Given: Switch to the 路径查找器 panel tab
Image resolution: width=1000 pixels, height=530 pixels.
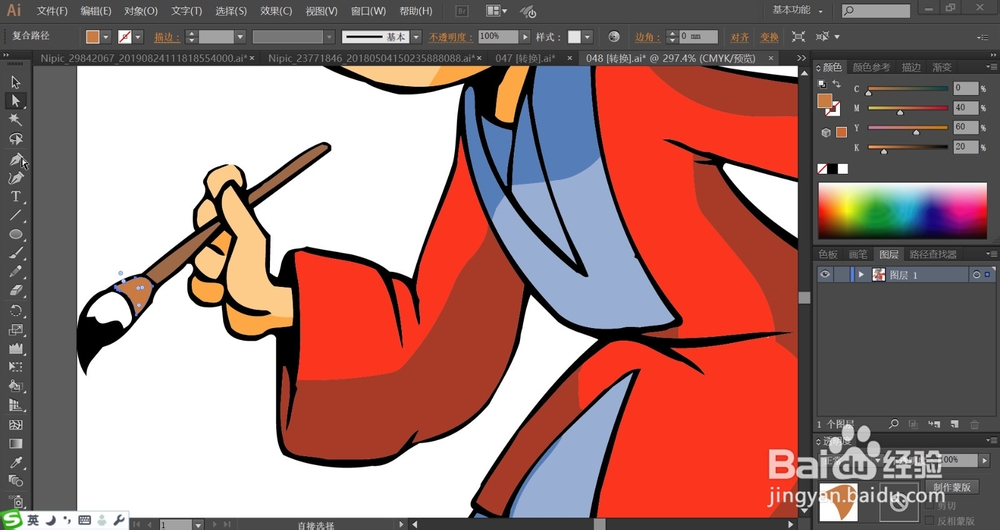Looking at the screenshot, I should 933,254.
